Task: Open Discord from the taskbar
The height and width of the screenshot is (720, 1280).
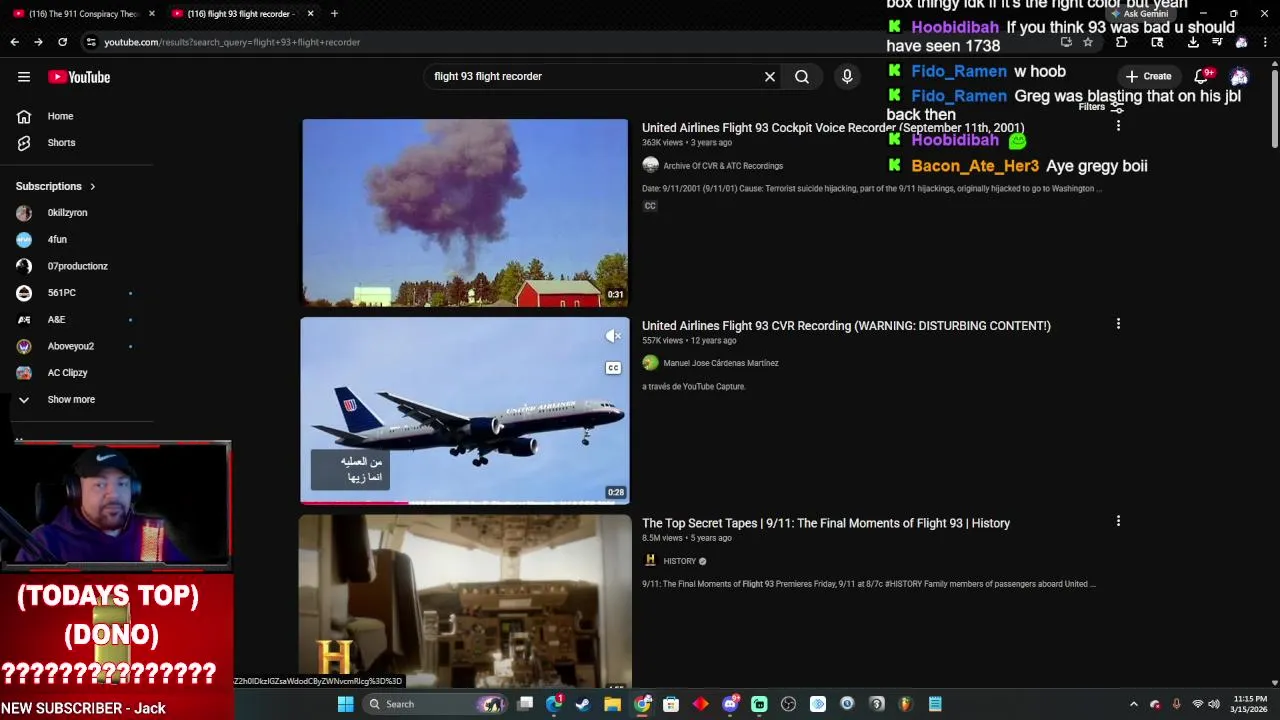Action: click(x=730, y=704)
